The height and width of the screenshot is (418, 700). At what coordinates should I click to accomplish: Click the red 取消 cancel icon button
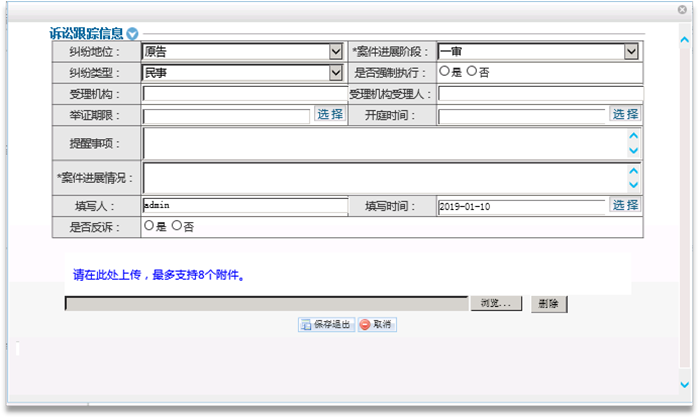coord(377,325)
